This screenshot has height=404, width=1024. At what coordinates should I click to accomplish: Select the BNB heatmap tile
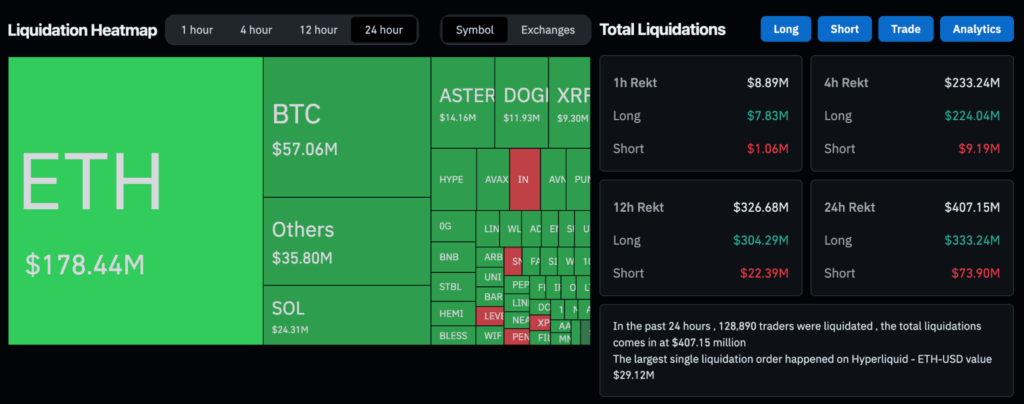[x=451, y=257]
